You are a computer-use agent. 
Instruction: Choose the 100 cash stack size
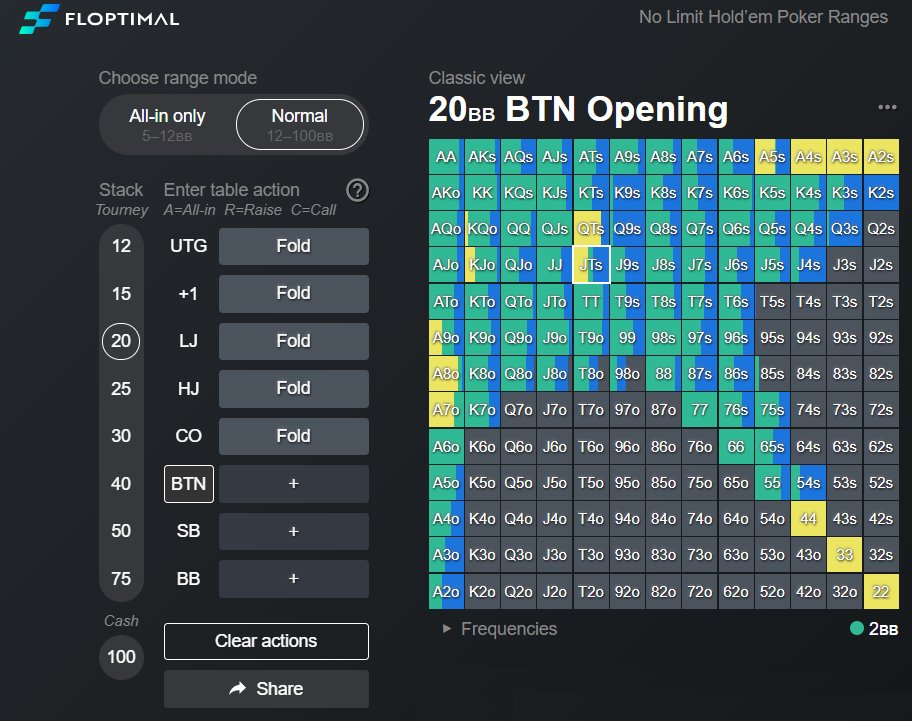[x=121, y=657]
